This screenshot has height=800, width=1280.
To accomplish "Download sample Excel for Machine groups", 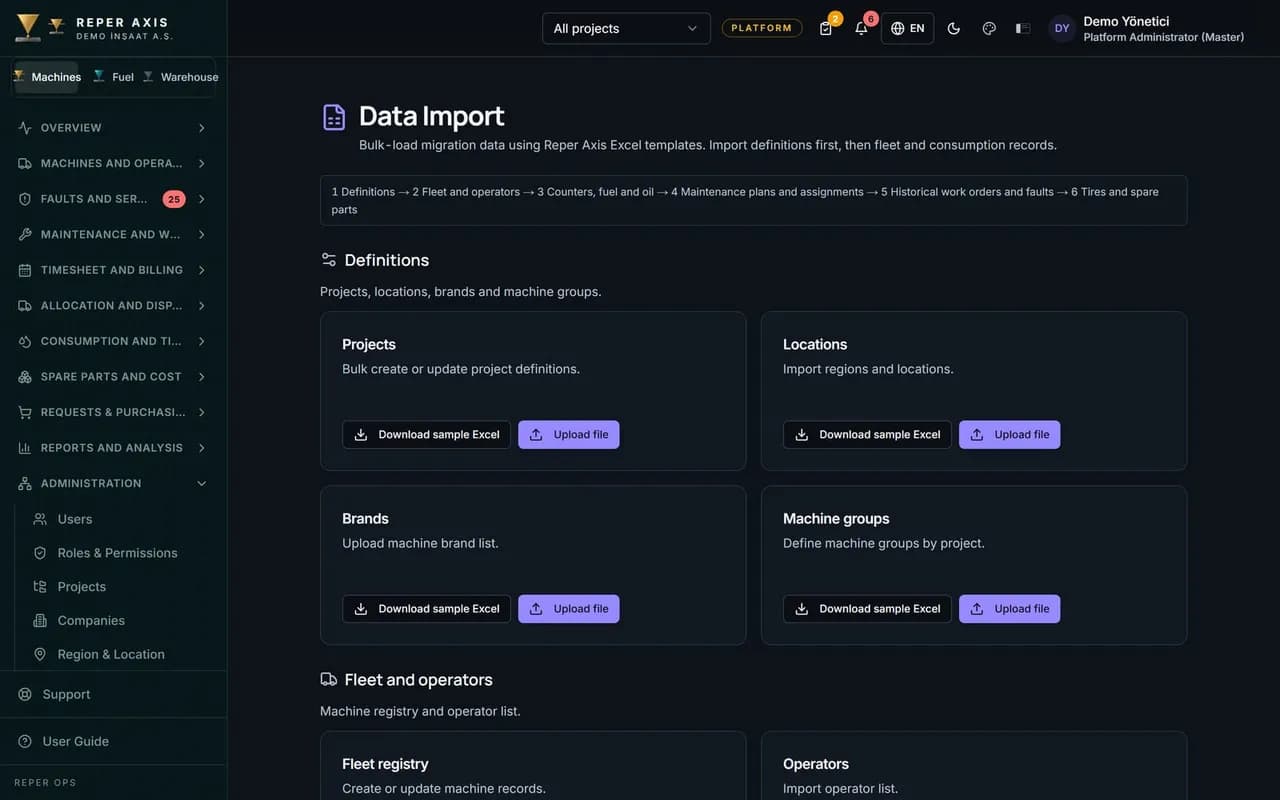I will click(867, 609).
